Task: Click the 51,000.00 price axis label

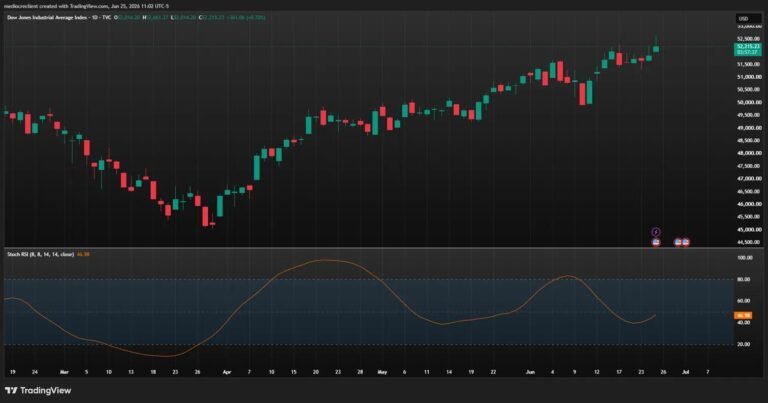Action: click(x=749, y=77)
